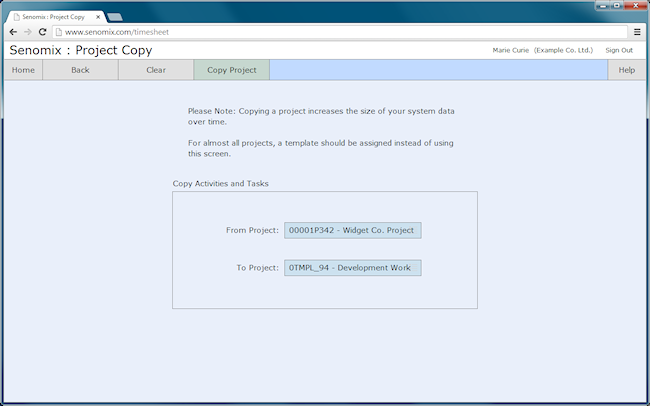
Task: Reload the page with refresh icon
Action: point(42,32)
